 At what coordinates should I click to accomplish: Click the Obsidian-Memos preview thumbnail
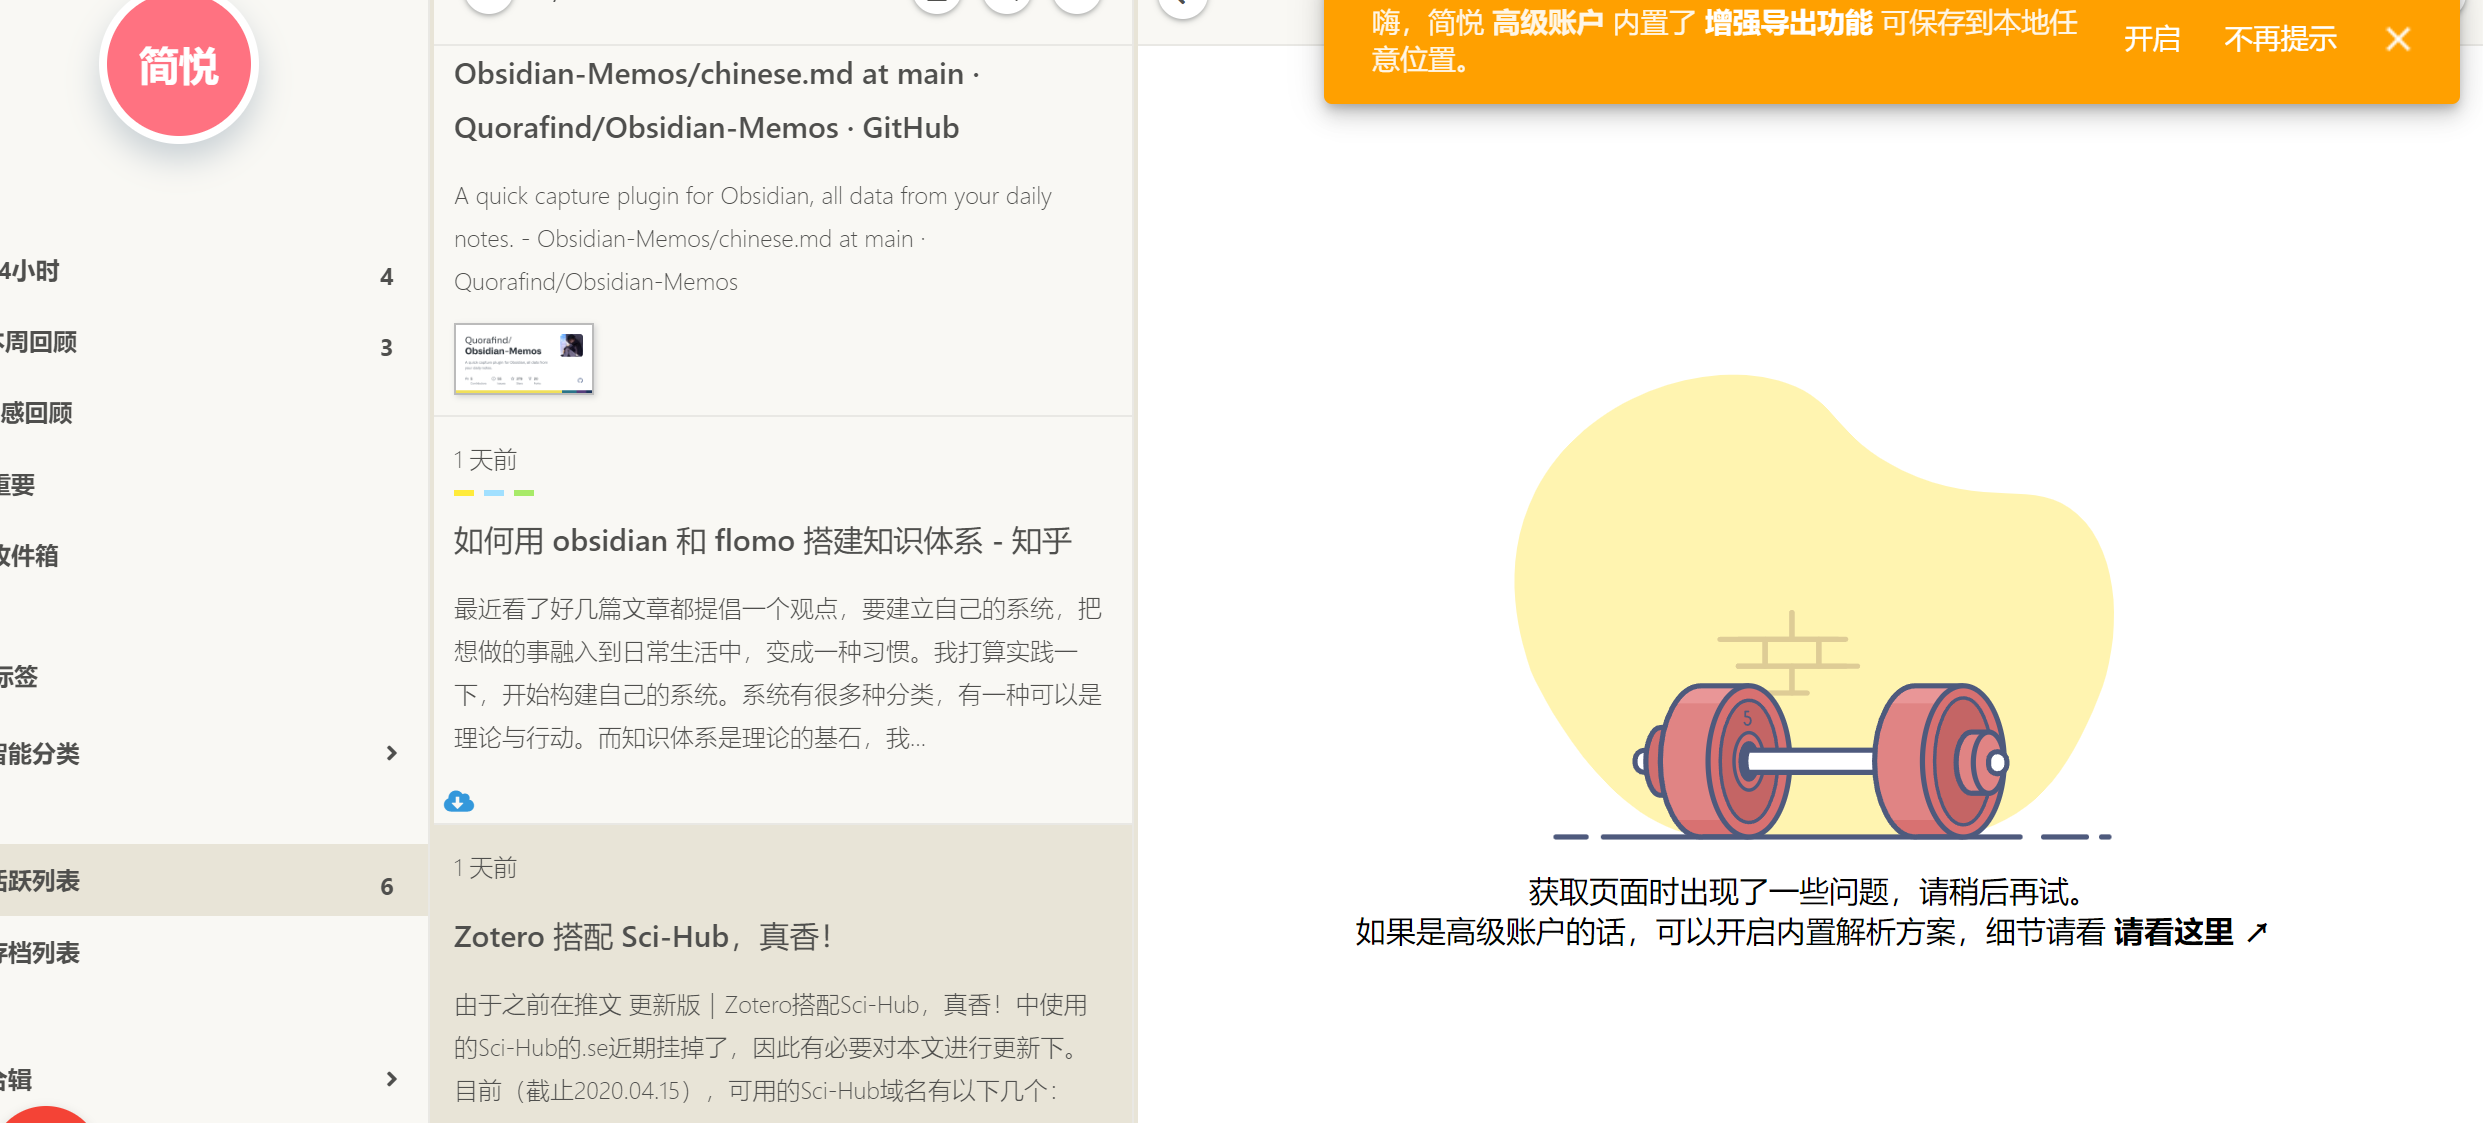(x=524, y=358)
